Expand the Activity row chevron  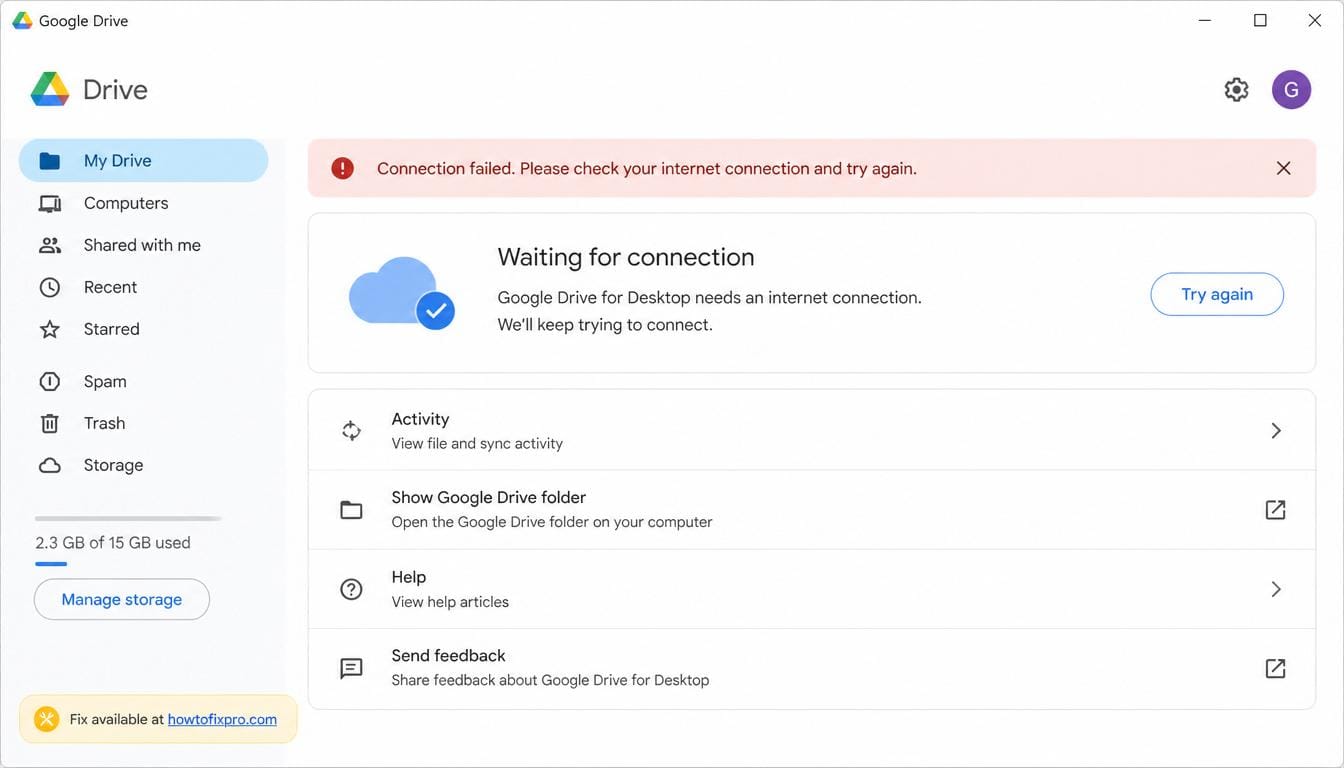click(1276, 431)
